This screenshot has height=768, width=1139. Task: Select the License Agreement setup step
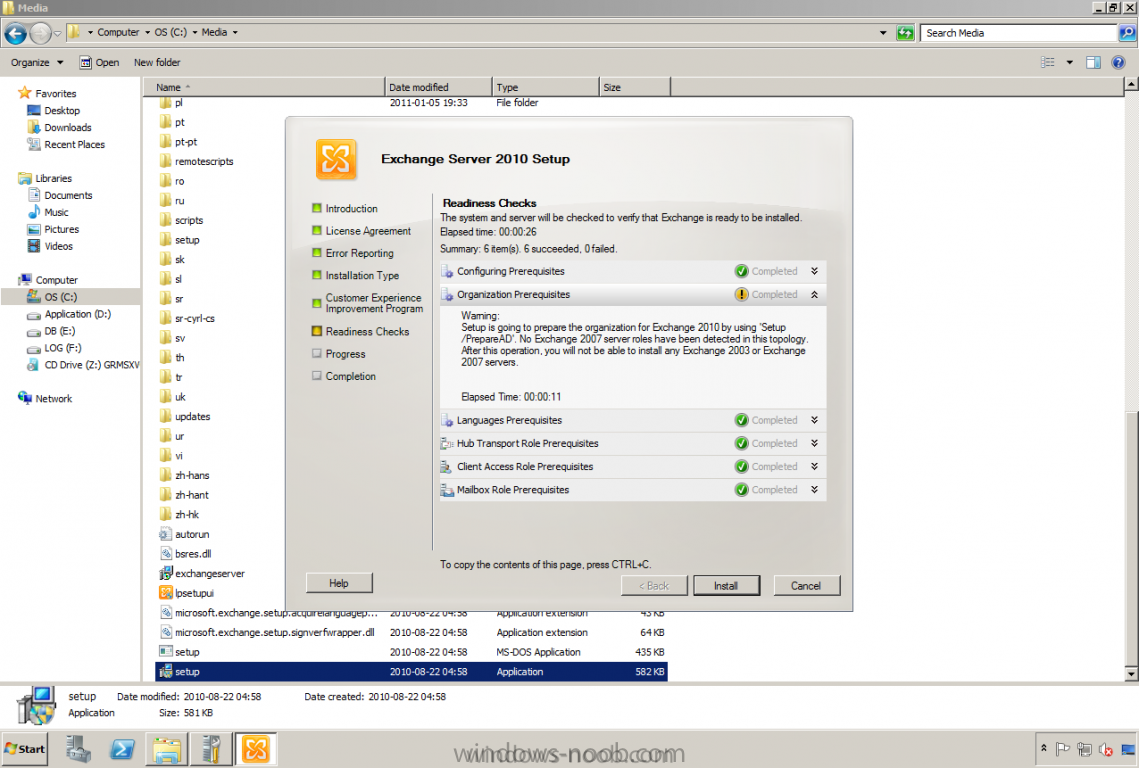(x=361, y=231)
